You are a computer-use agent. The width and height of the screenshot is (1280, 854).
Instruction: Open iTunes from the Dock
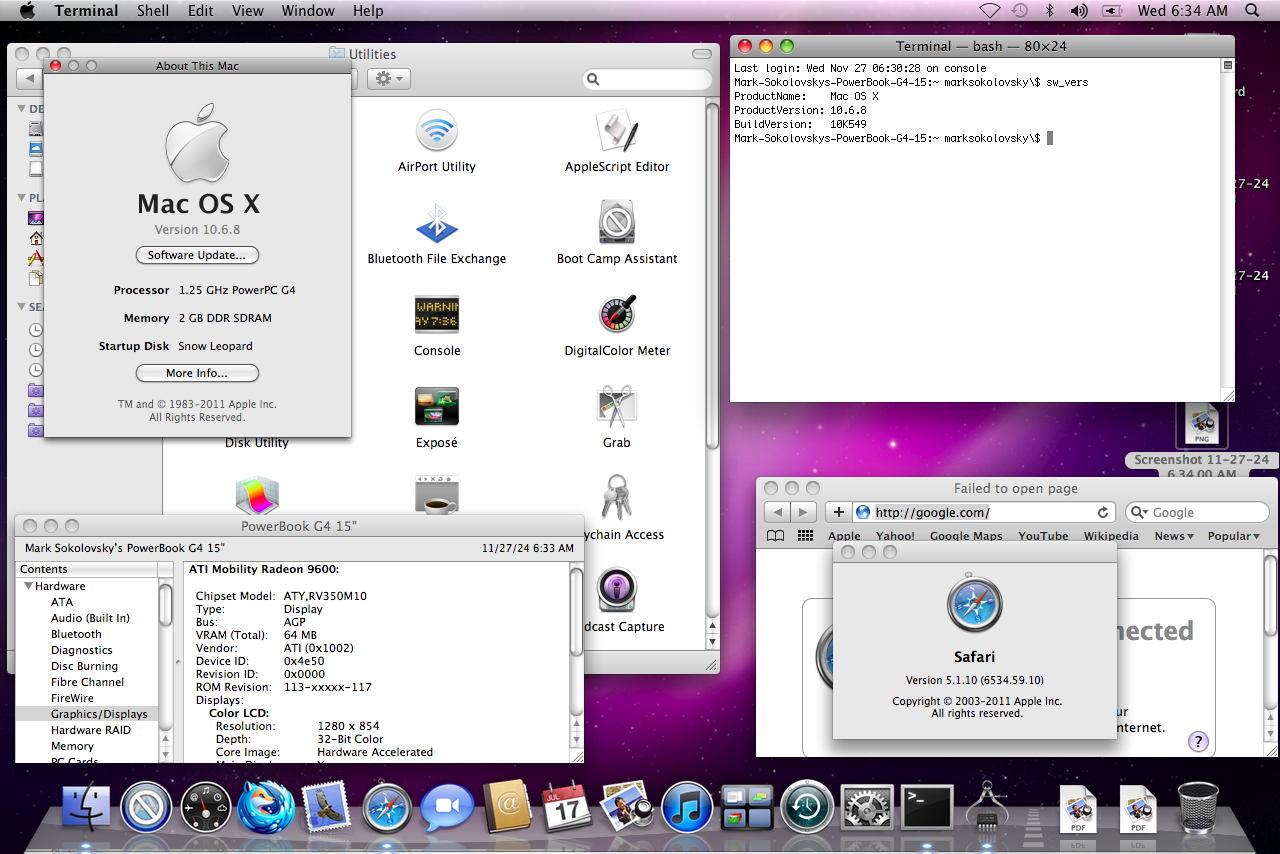click(687, 808)
